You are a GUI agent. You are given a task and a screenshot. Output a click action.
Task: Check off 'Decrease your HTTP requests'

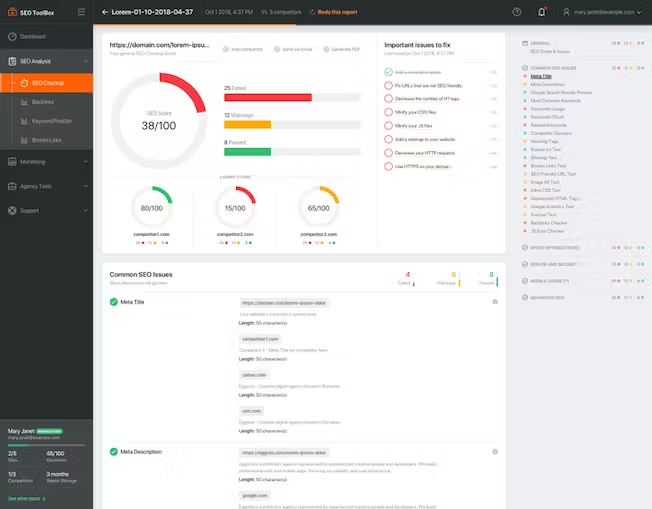(388, 153)
